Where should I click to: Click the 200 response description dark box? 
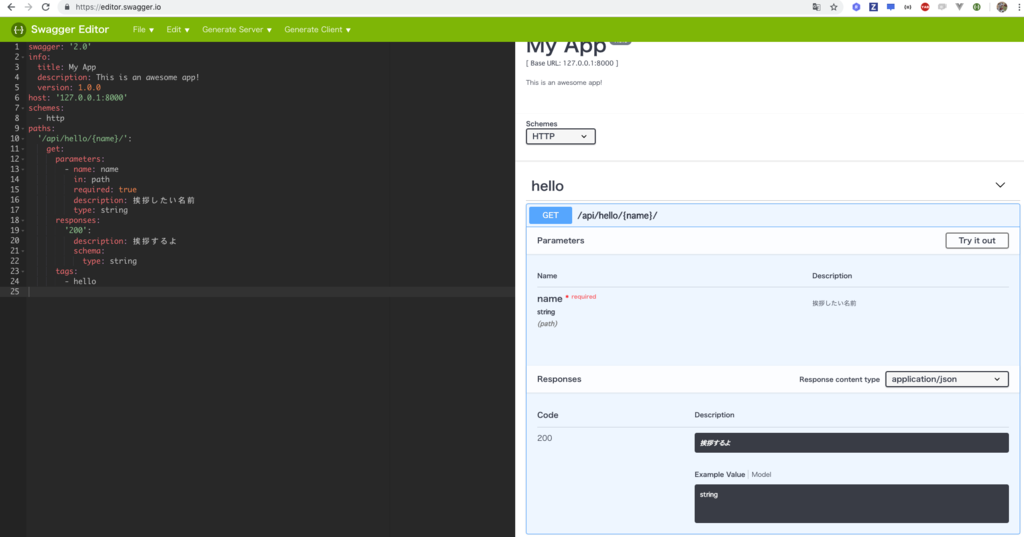tap(851, 443)
